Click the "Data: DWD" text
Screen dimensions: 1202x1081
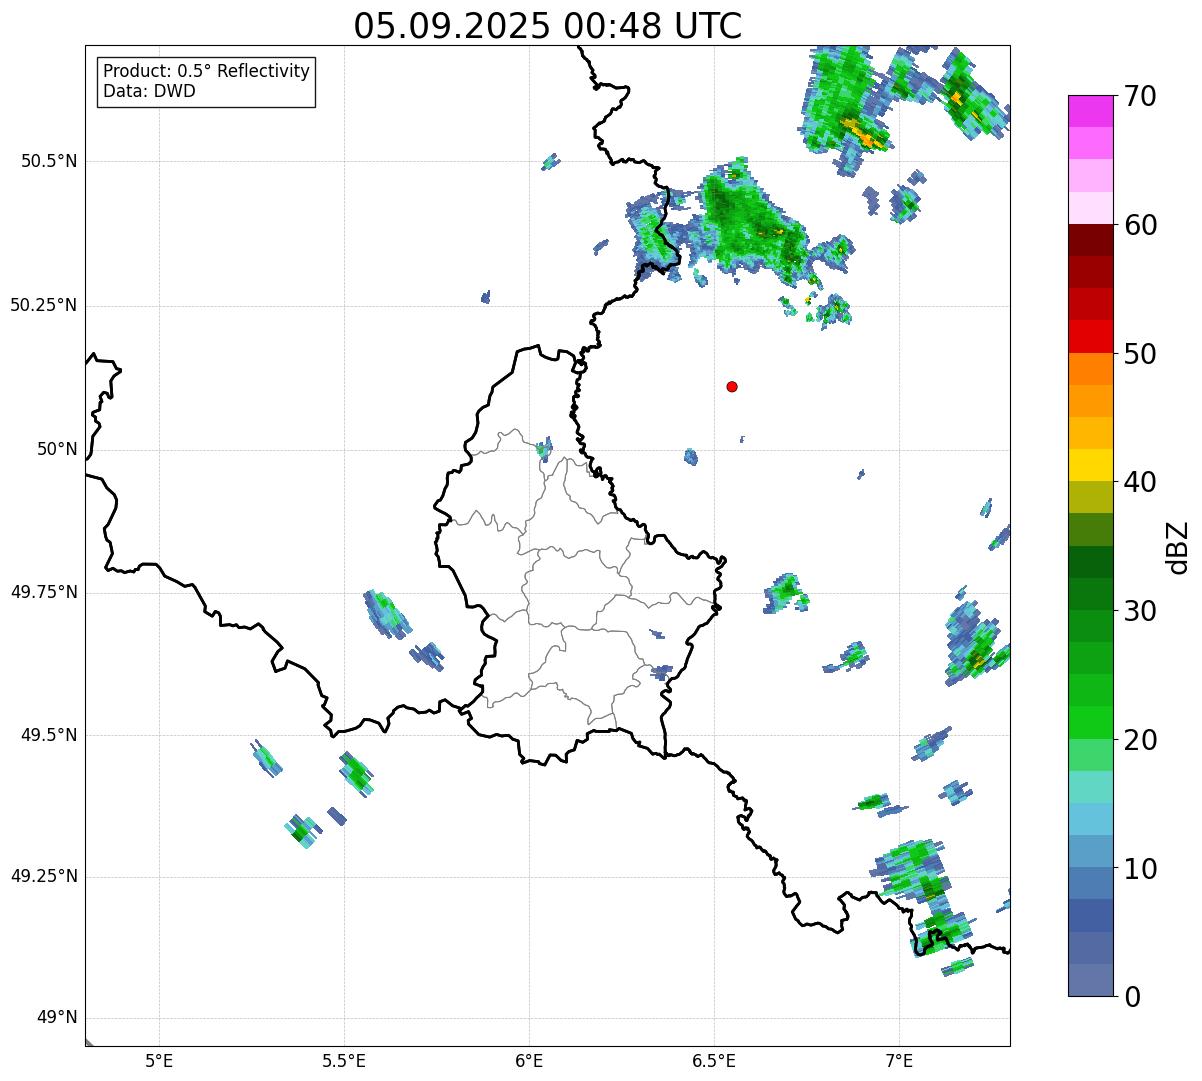(x=149, y=92)
